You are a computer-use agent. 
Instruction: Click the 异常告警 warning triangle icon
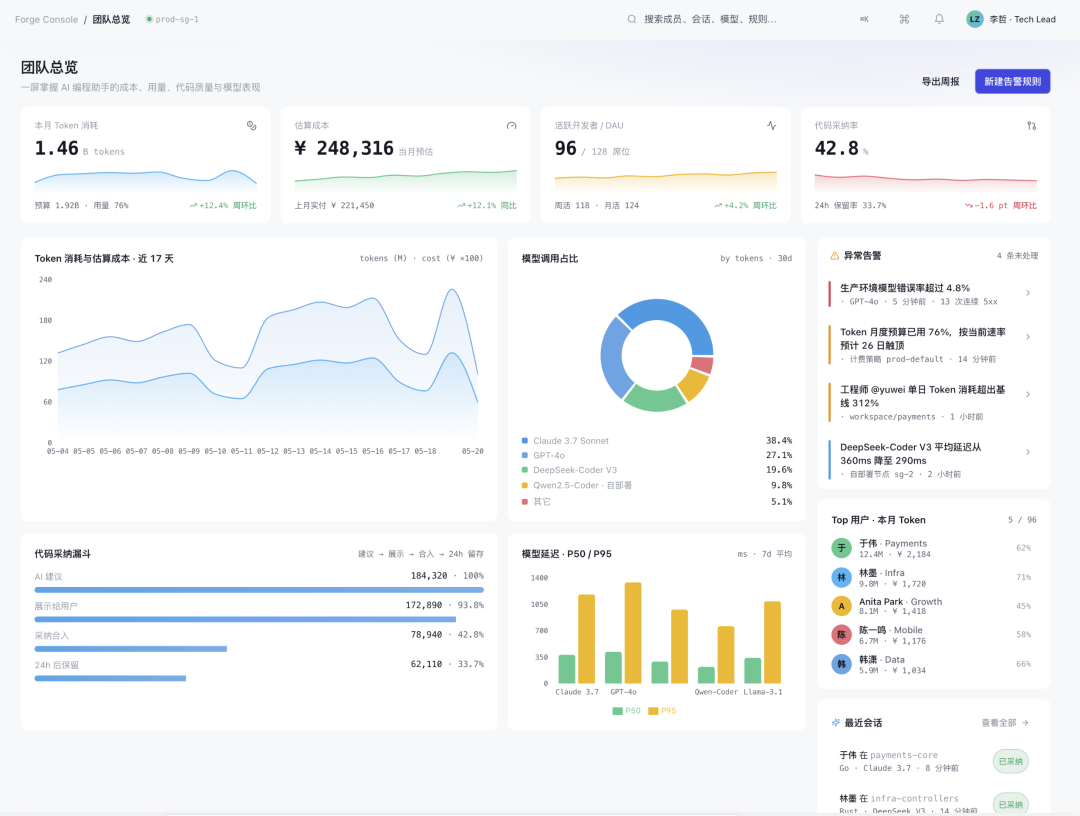(835, 255)
